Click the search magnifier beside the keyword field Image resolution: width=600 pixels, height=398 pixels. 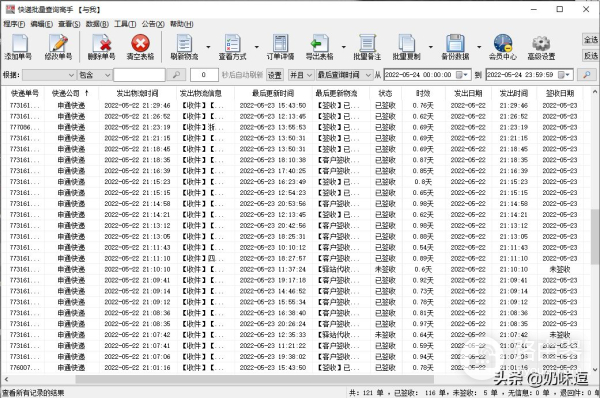[176, 75]
